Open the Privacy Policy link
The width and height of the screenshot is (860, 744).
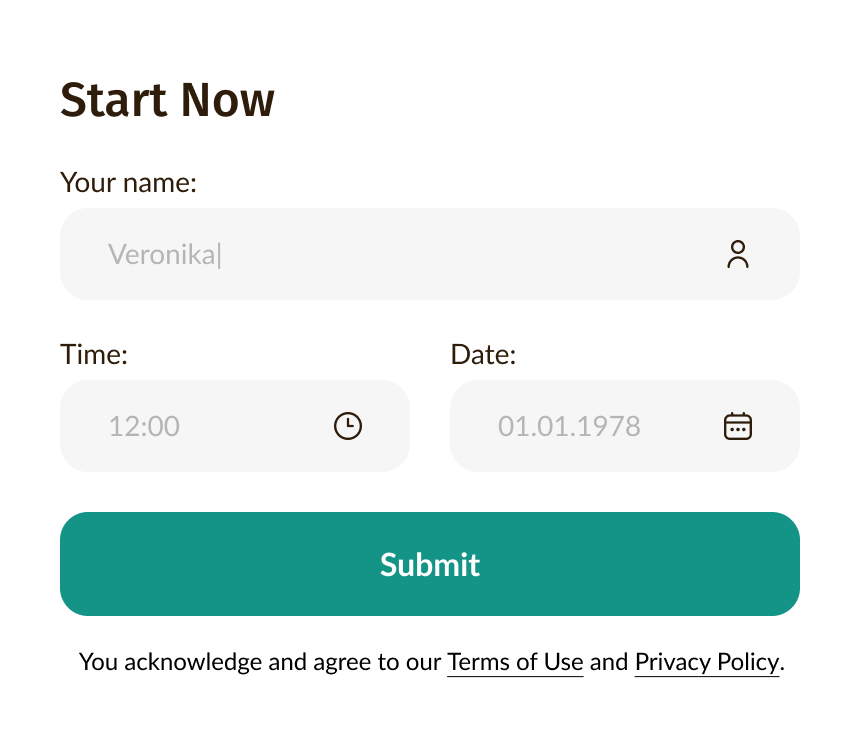[707, 662]
